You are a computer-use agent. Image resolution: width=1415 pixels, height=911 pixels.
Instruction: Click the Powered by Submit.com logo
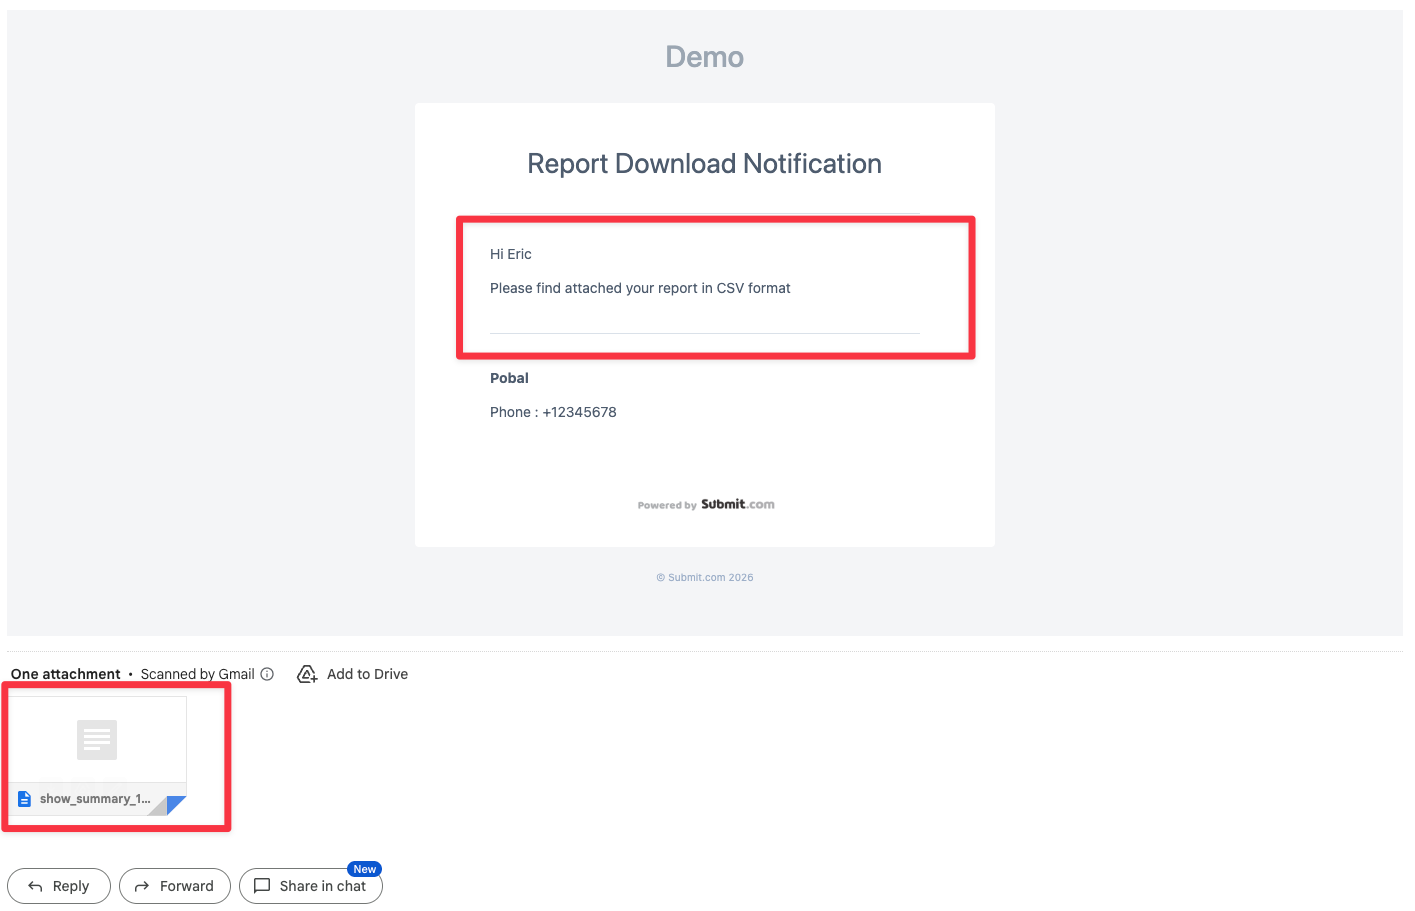pyautogui.click(x=706, y=505)
